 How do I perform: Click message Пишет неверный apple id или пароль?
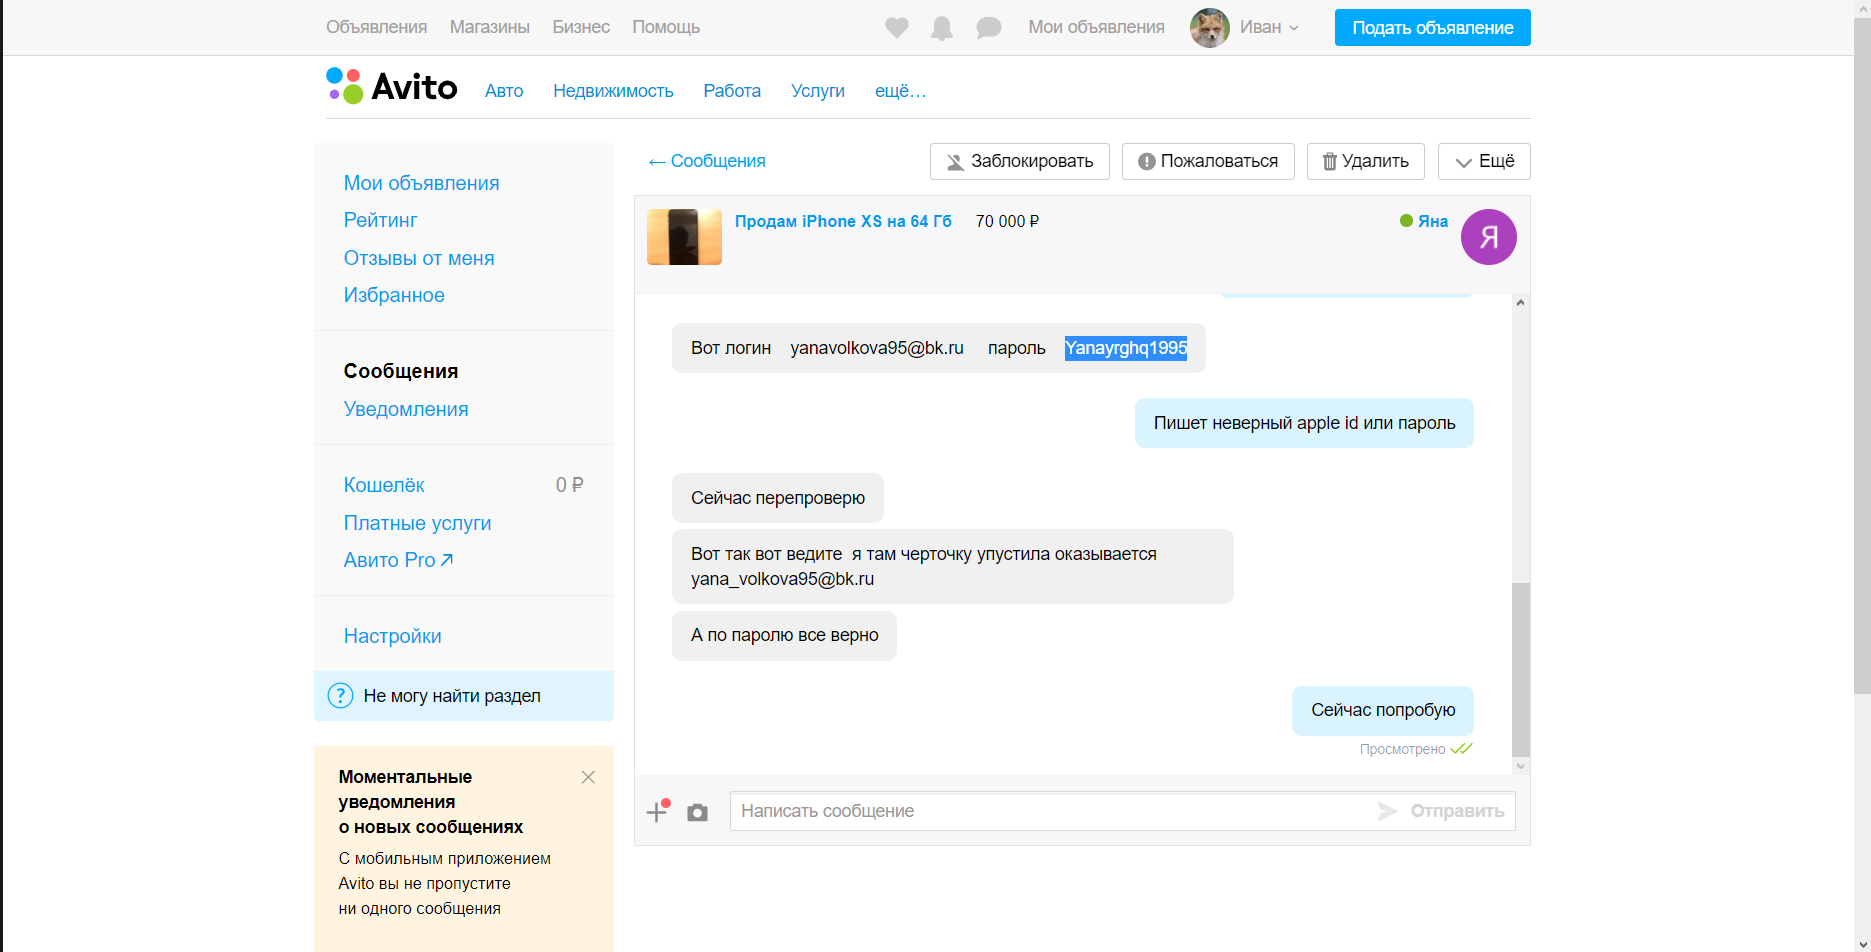pyautogui.click(x=1304, y=423)
